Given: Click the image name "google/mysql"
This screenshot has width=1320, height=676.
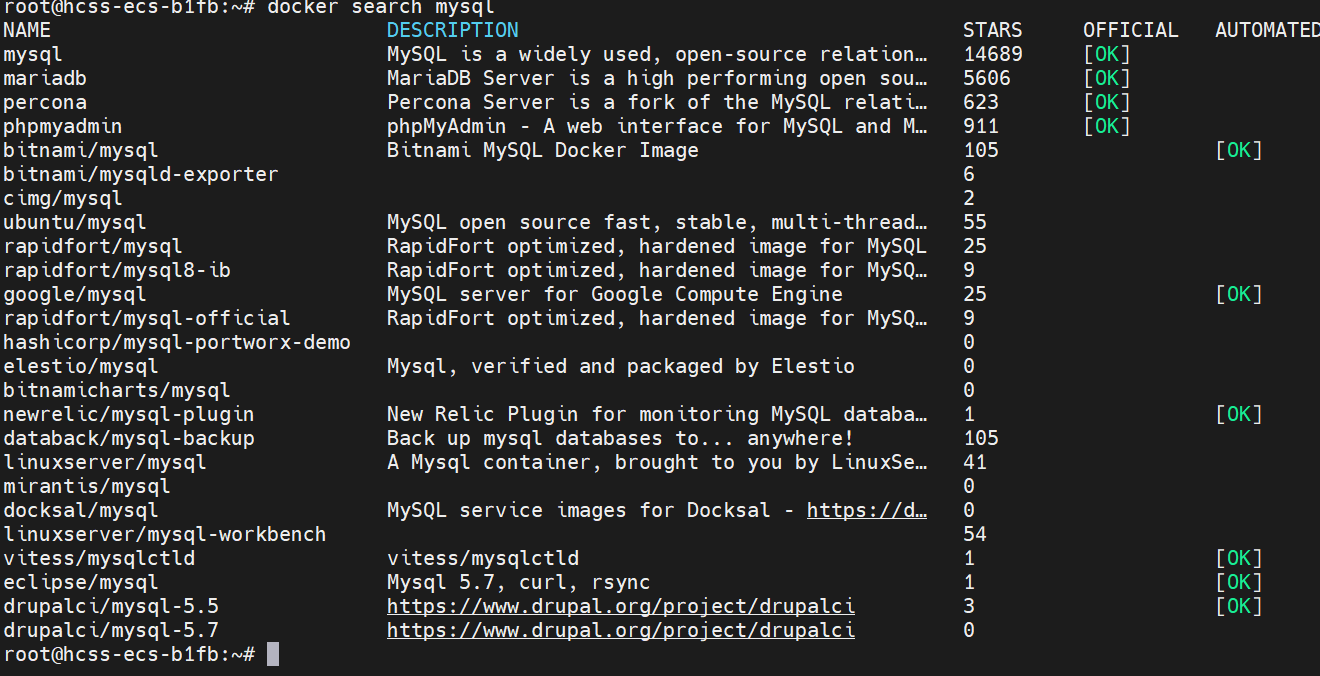Looking at the screenshot, I should (75, 295).
